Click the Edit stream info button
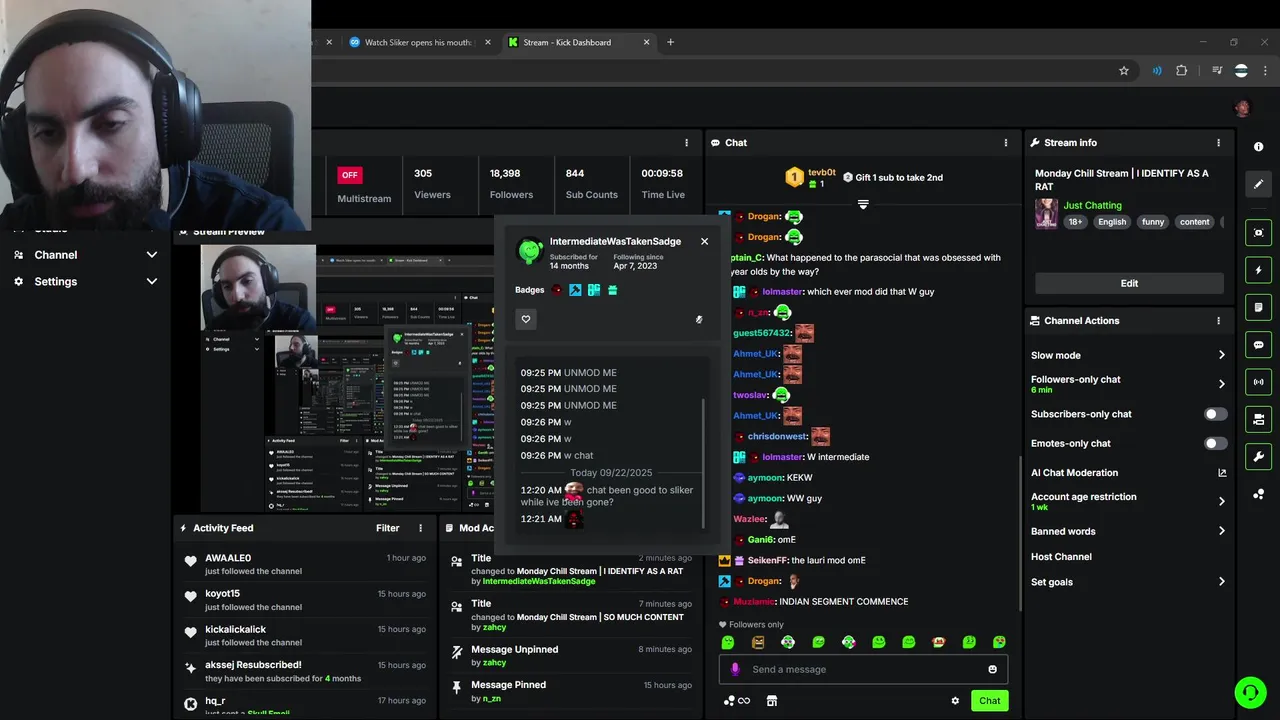This screenshot has width=1280, height=720. [x=1129, y=283]
